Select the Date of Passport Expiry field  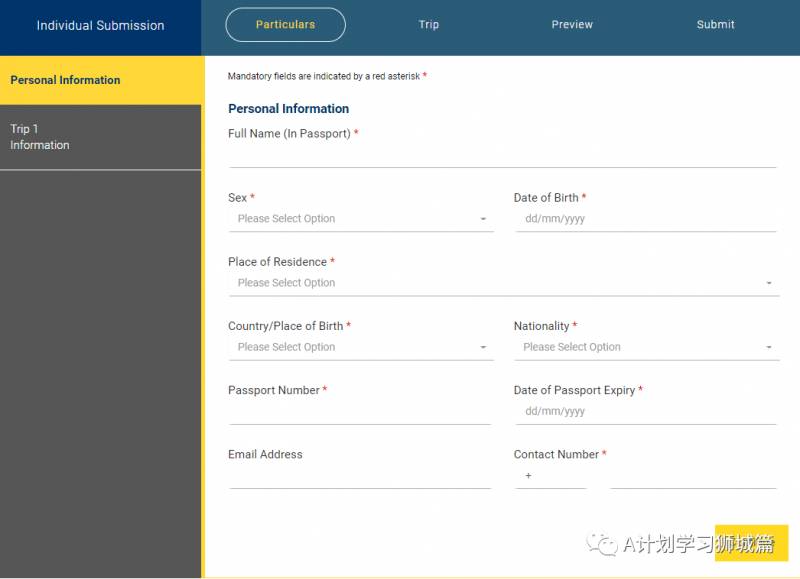645,411
